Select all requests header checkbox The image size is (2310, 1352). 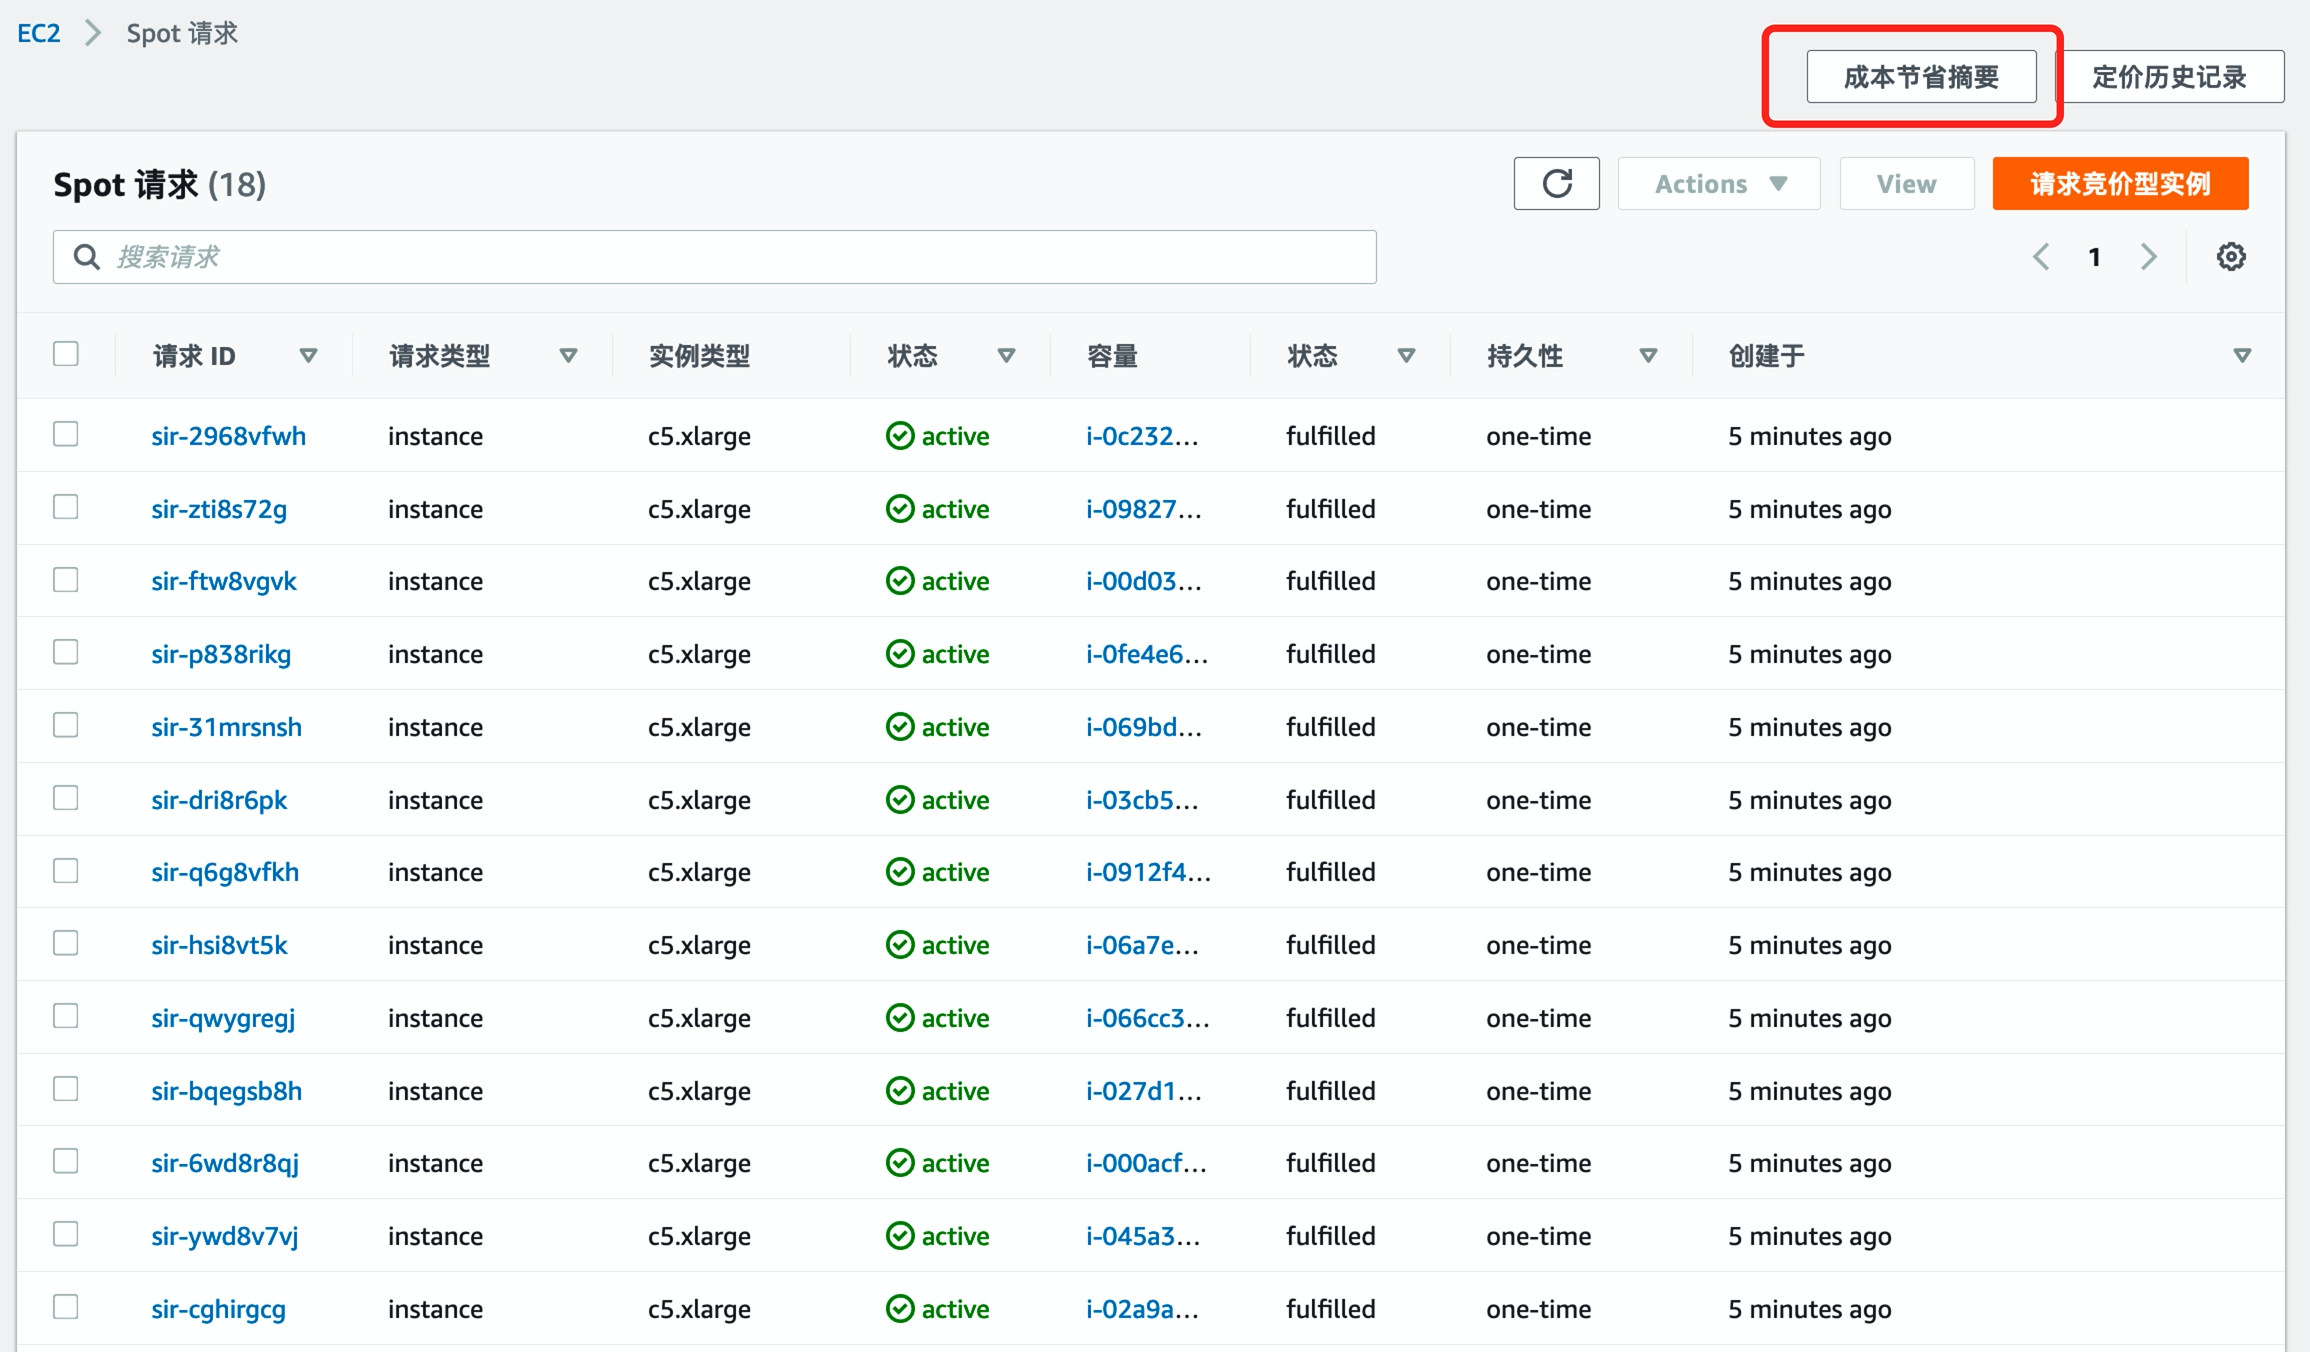pos(66,354)
